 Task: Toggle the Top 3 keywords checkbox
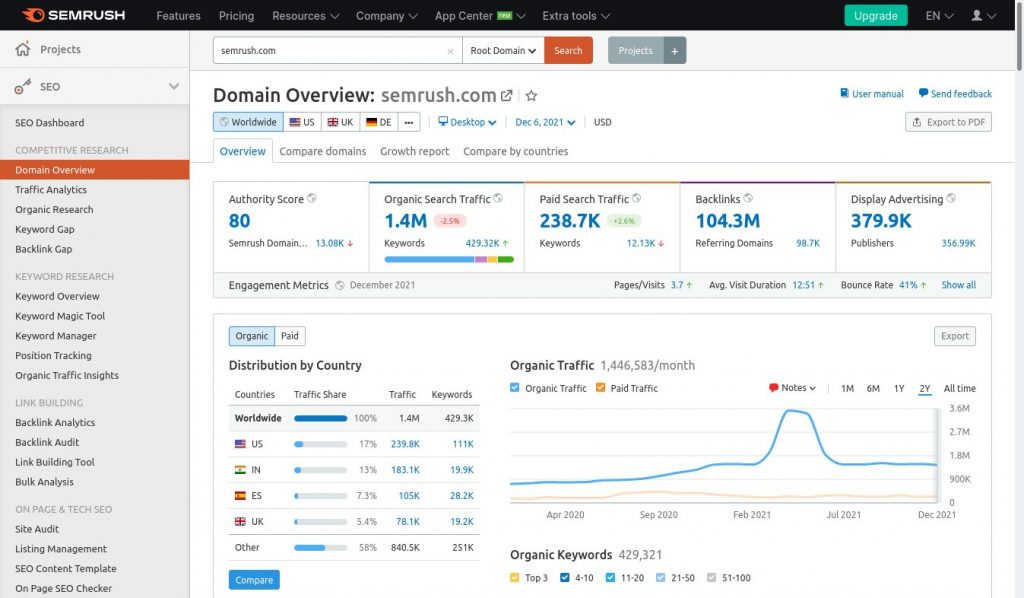pyautogui.click(x=515, y=578)
